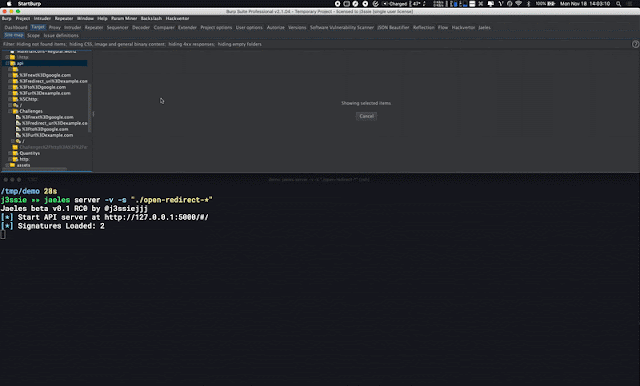Click Cancel under Showing selected items
The image size is (640, 386).
[x=367, y=116]
